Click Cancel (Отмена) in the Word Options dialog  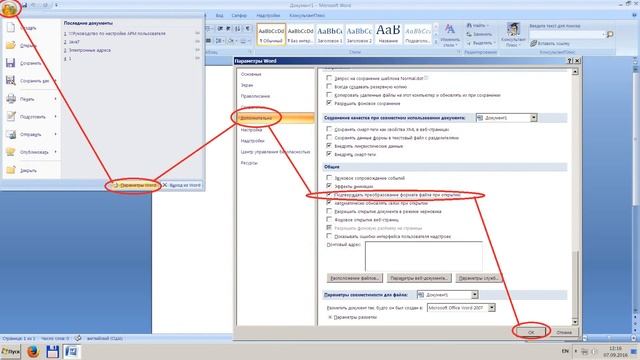tap(564, 332)
